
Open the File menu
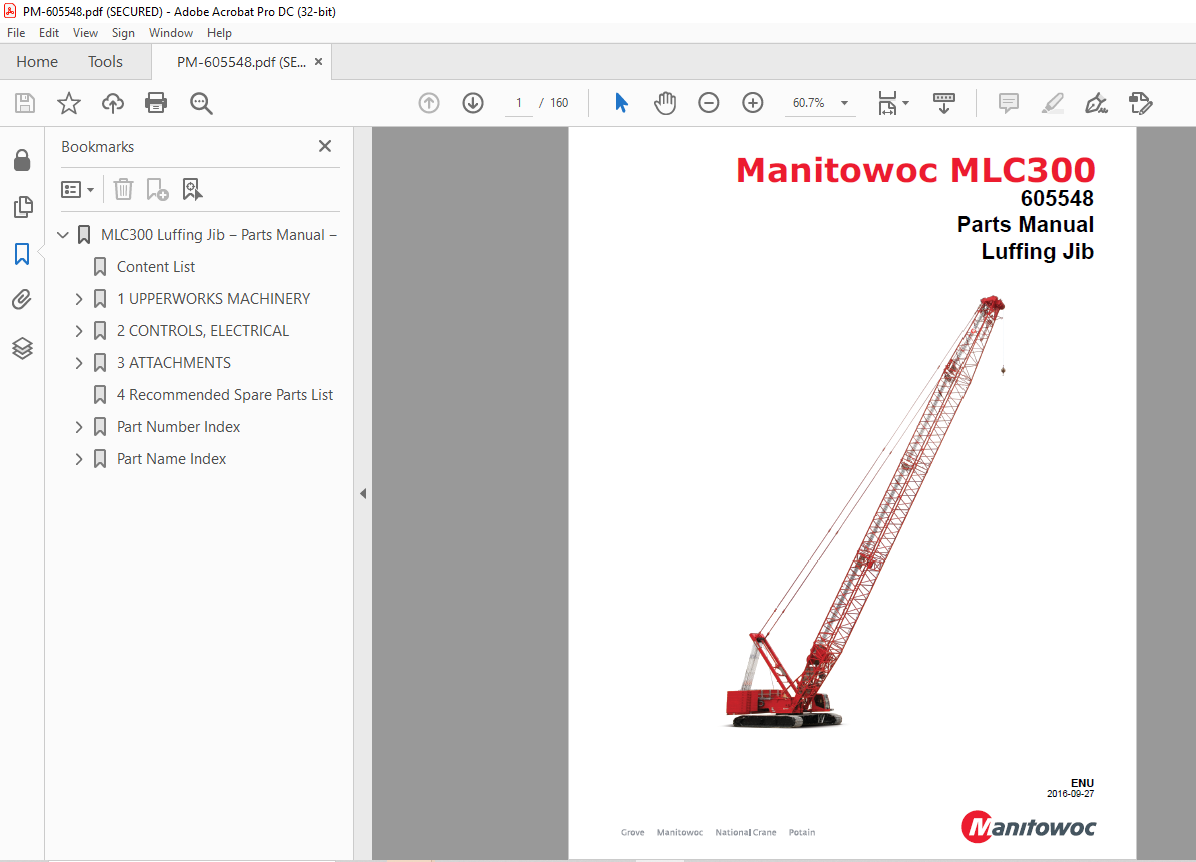tap(16, 33)
